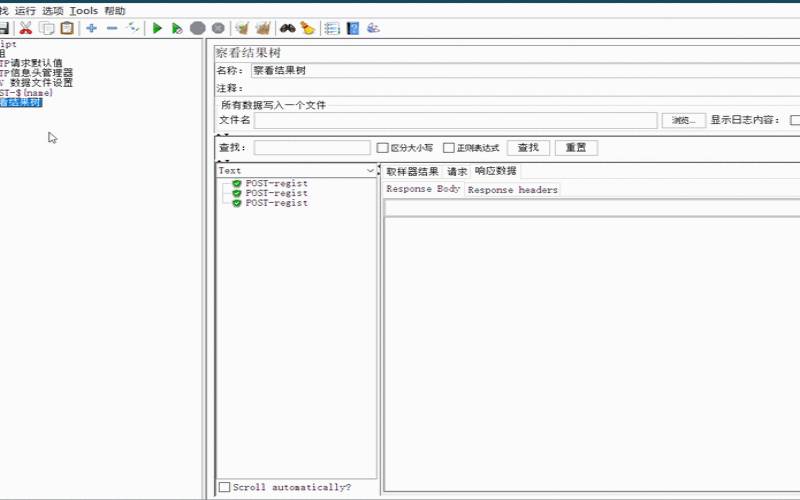
Task: Enable Scroll automatically? checkbox
Action: point(224,487)
